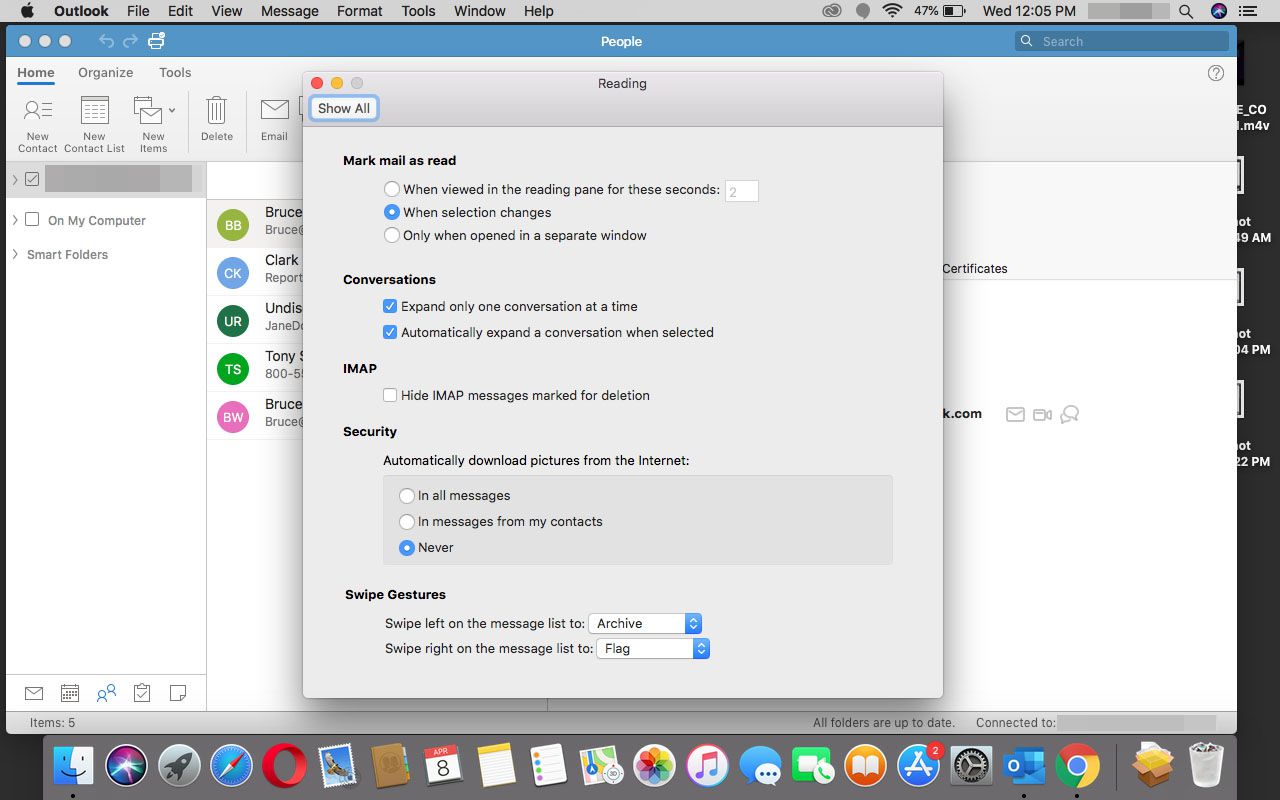This screenshot has height=800, width=1280.
Task: Open the Certificates tab in contact pane
Action: 974,268
